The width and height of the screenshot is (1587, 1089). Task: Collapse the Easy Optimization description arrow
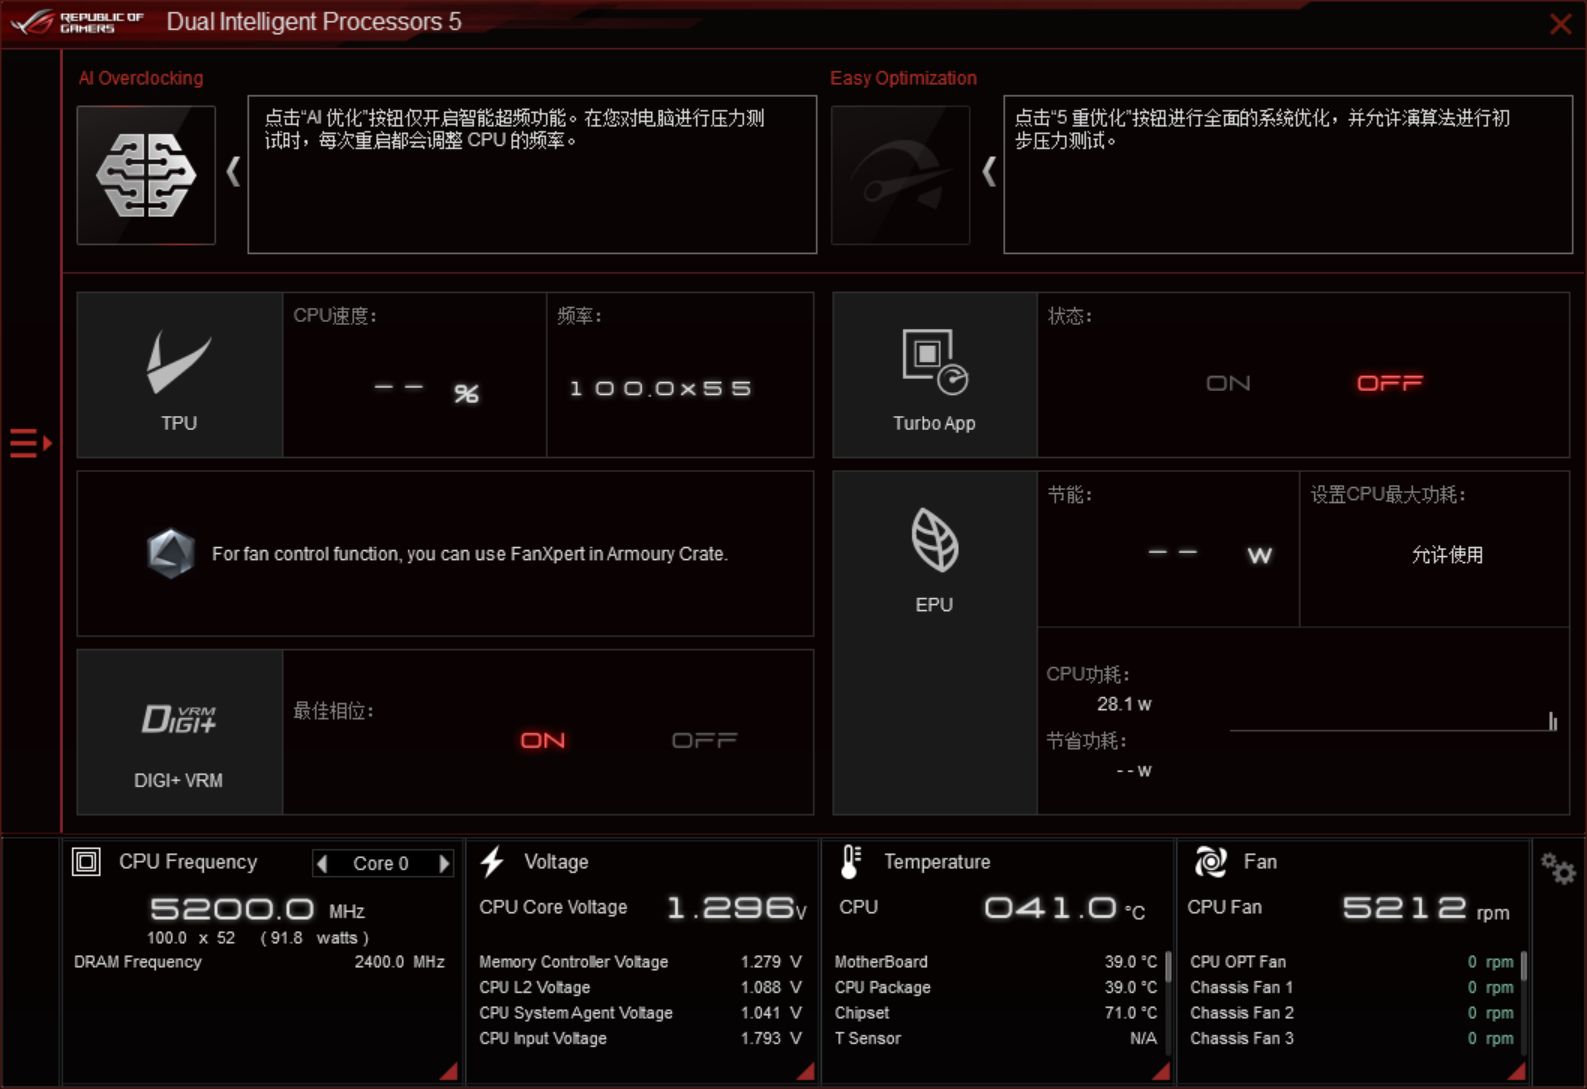[x=989, y=172]
